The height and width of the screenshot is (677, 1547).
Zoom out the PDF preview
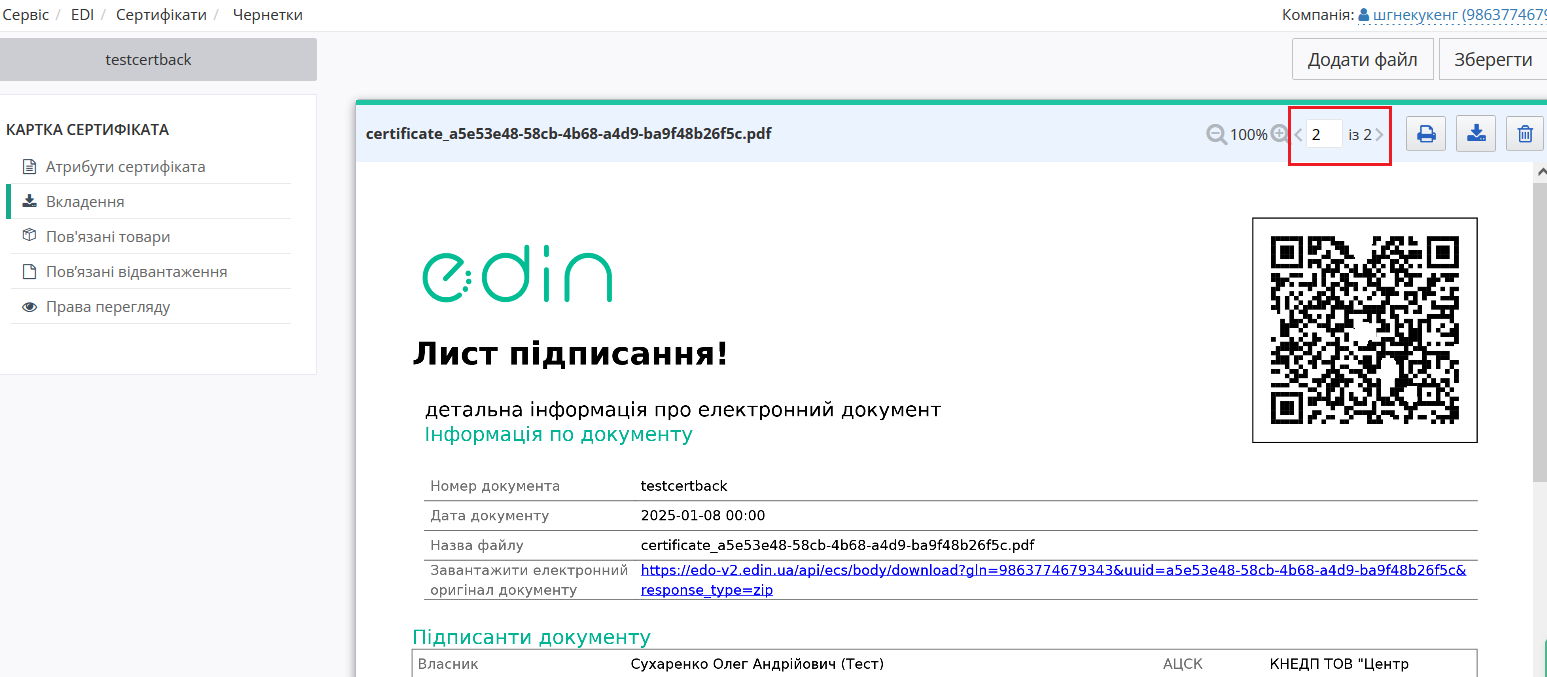coord(1216,134)
